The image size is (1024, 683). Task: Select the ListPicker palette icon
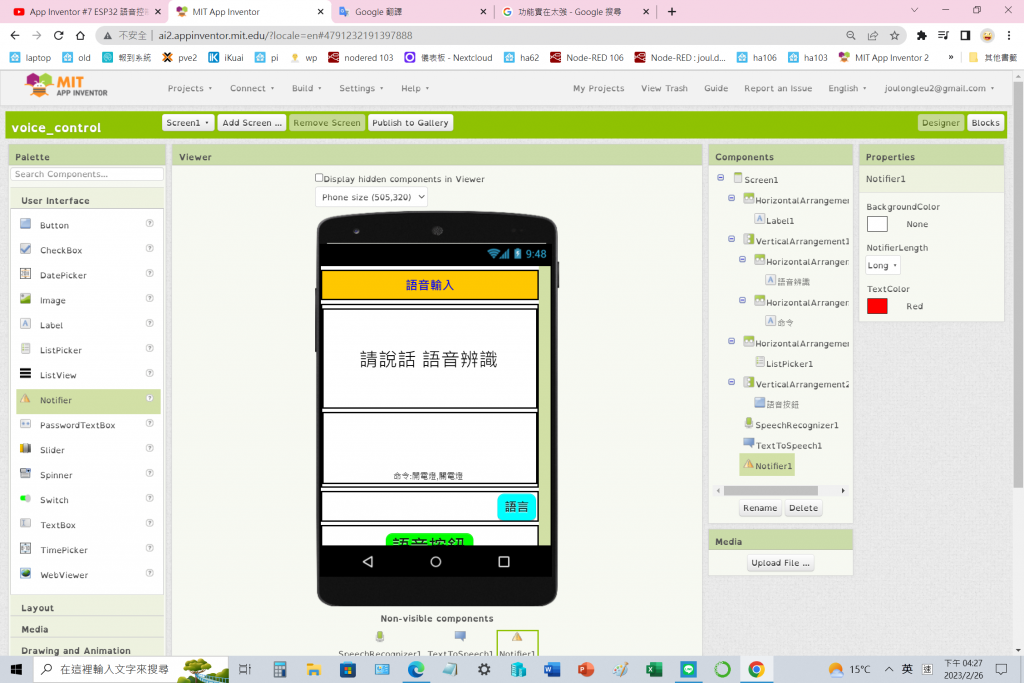[x=25, y=349]
